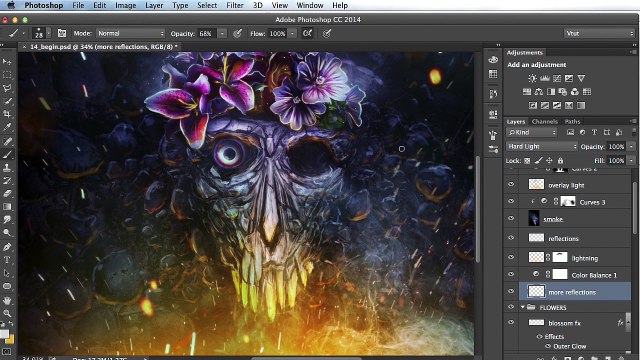Hide the 'reflections' layer

click(511, 238)
